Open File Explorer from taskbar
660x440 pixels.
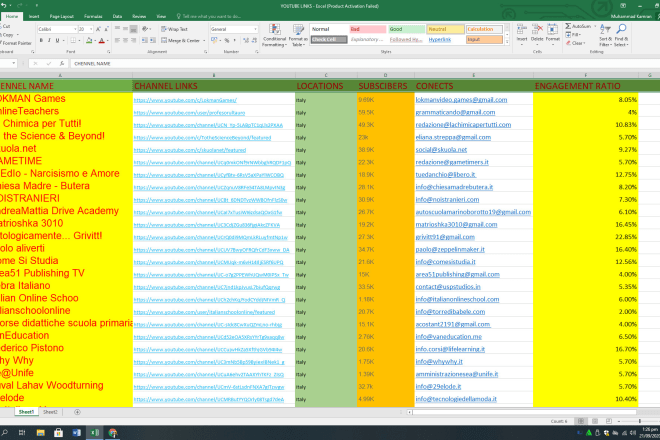pos(40,432)
